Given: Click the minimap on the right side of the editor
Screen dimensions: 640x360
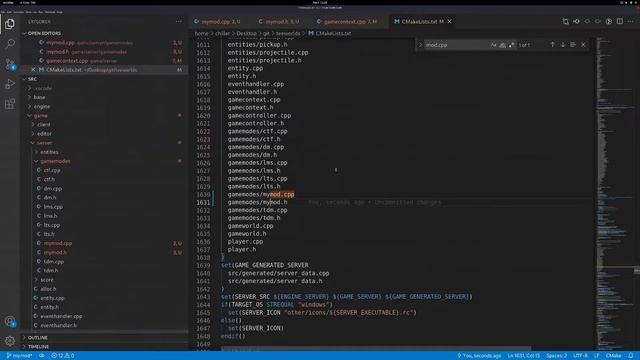Looking at the screenshot, I should [614, 194].
